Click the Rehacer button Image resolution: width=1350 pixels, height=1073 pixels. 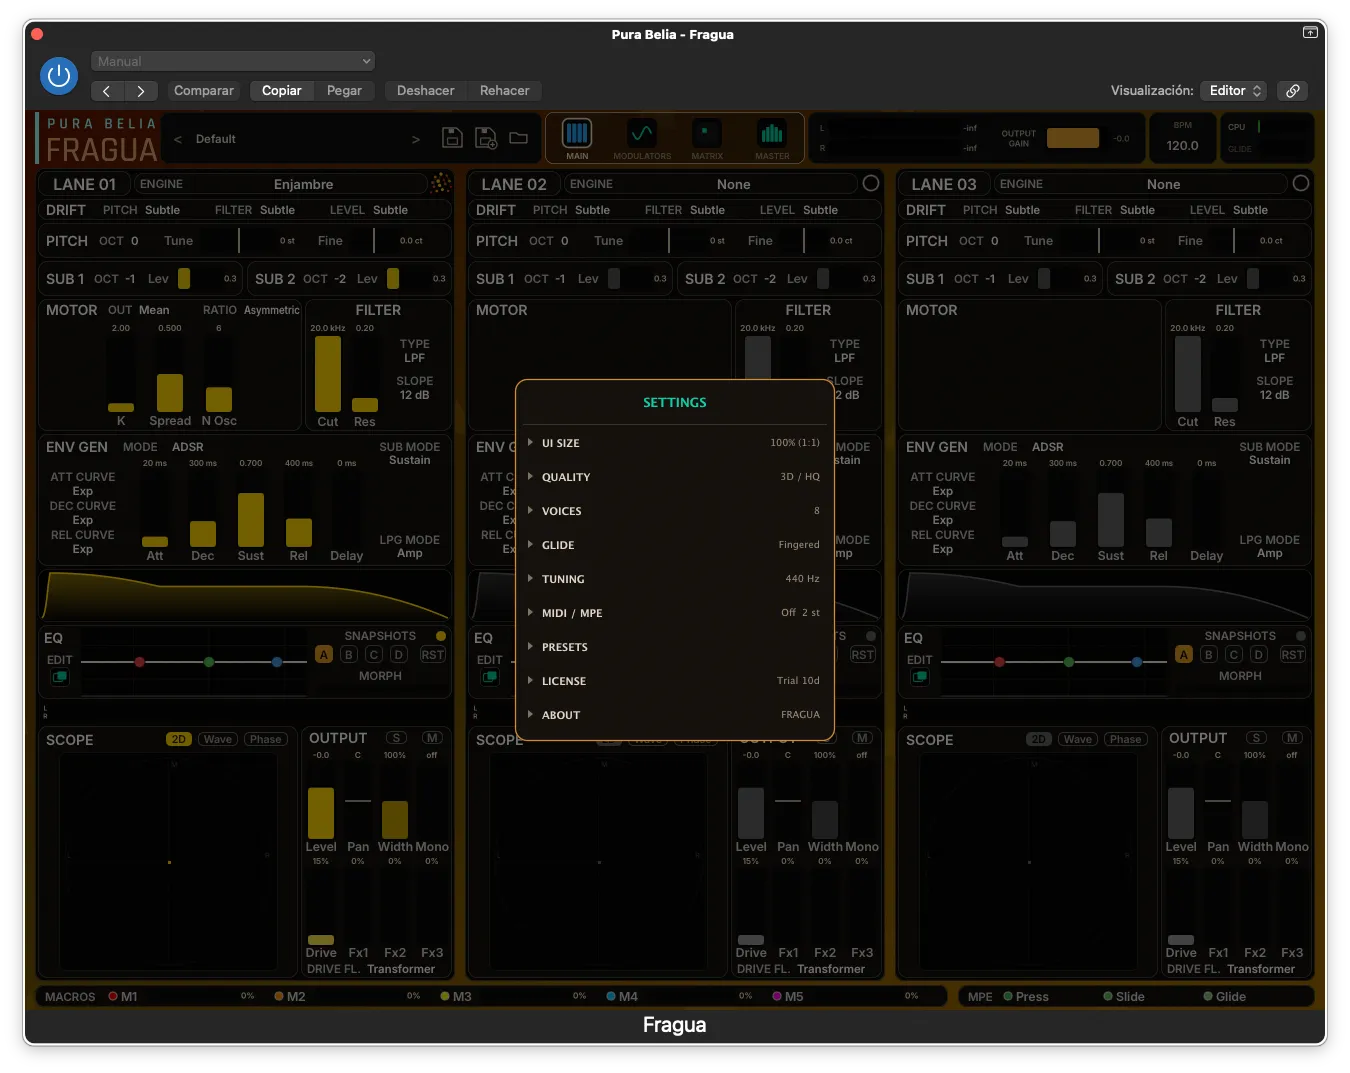[504, 91]
